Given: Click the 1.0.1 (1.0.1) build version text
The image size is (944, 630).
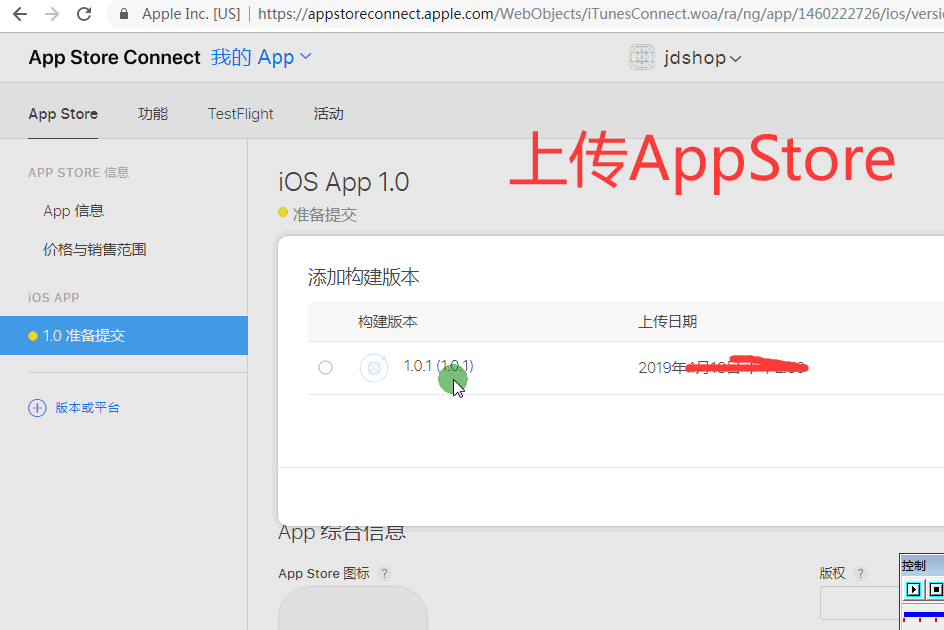Looking at the screenshot, I should (x=438, y=366).
